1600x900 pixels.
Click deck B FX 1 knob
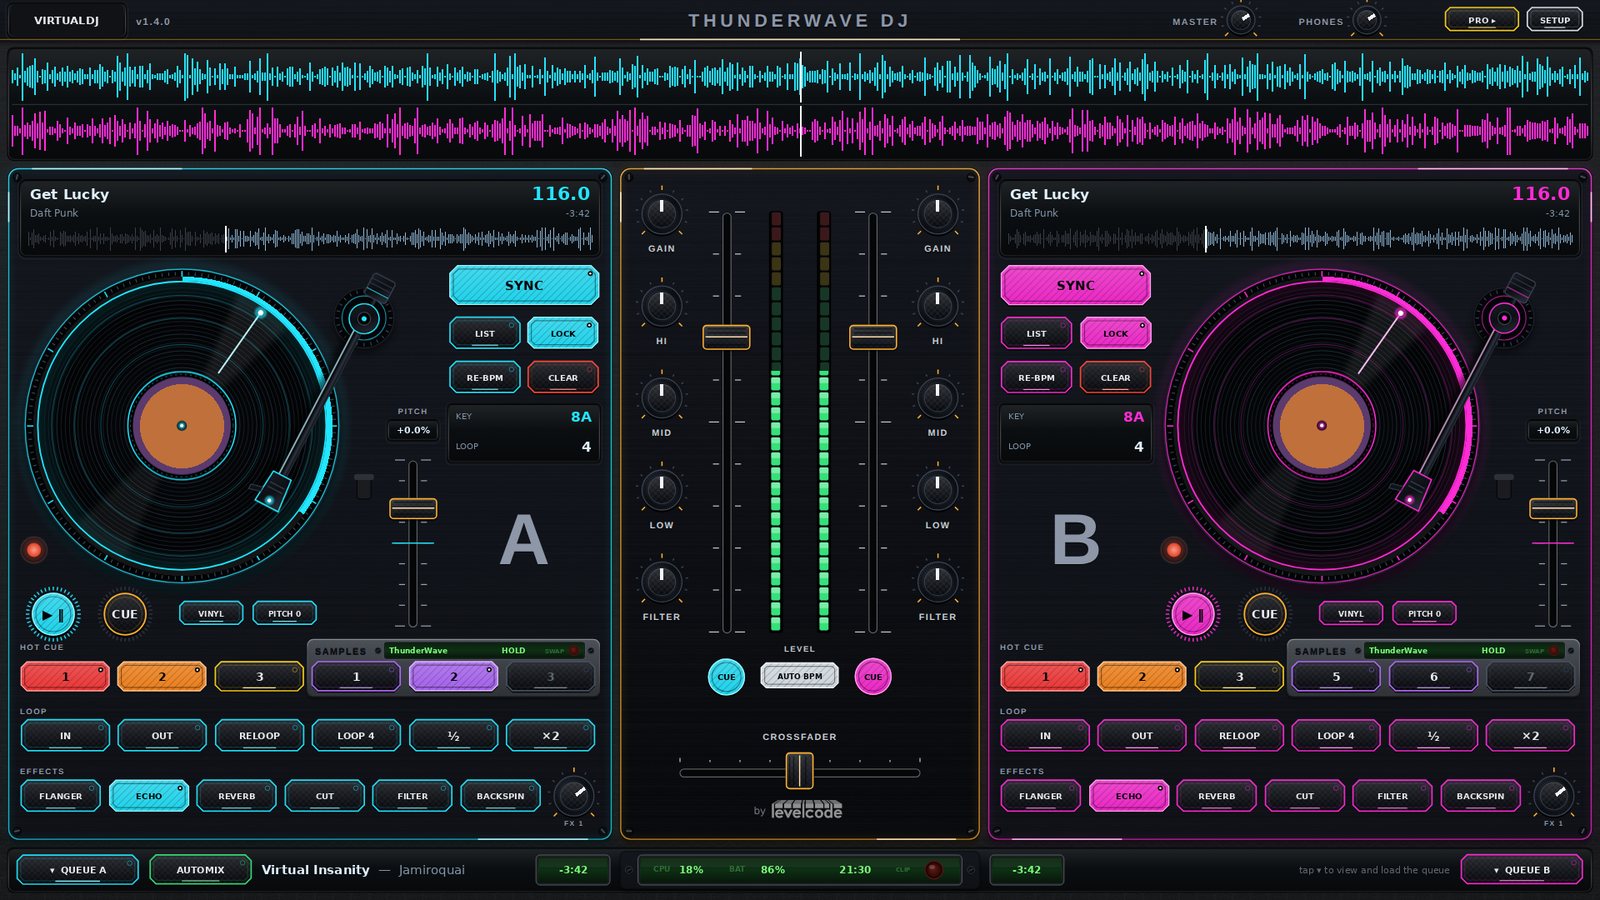1554,796
